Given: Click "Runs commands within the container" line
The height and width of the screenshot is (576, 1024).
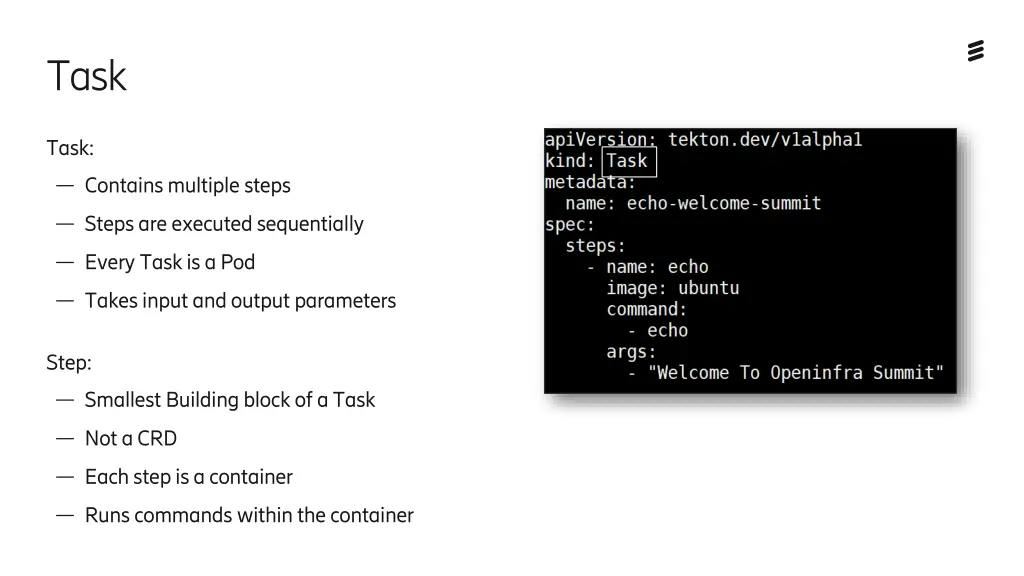Looking at the screenshot, I should (249, 515).
